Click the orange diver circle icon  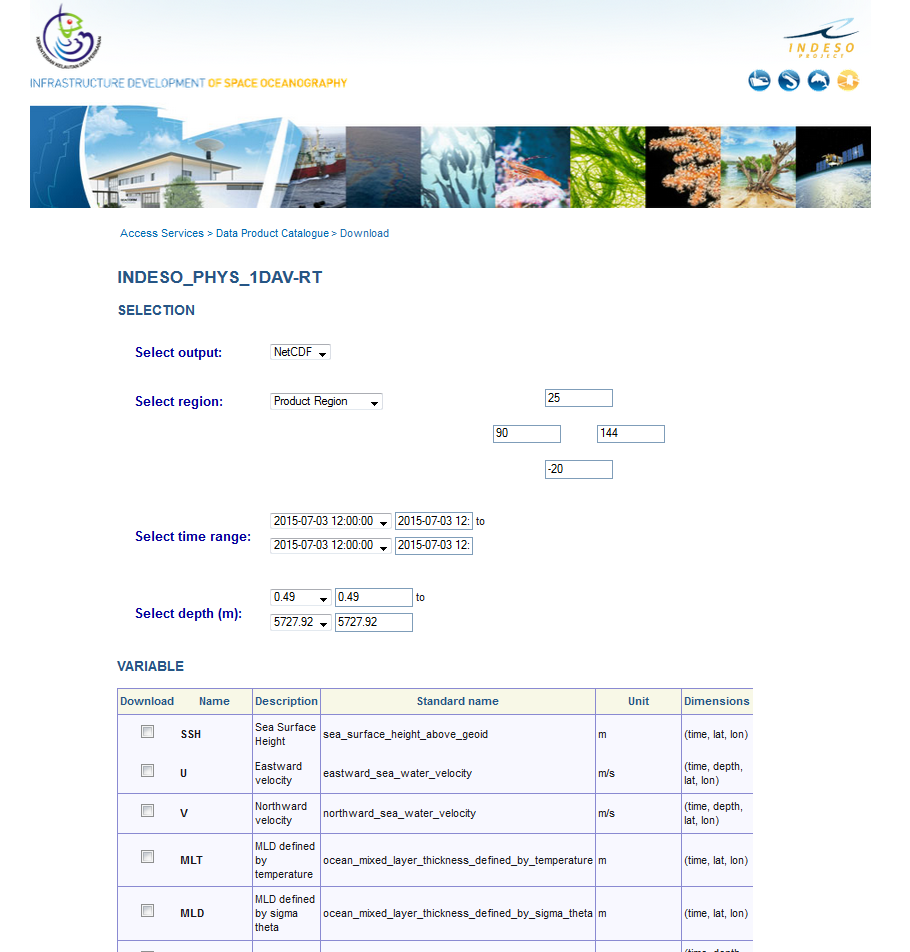pyautogui.click(x=847, y=80)
